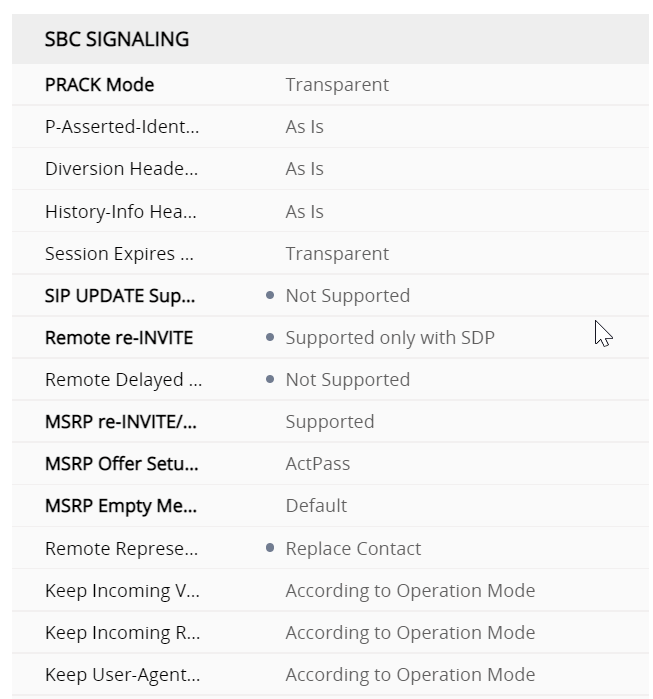The image size is (653, 699).
Task: Open the Keep Incoming R... Operation Mode value
Action: pos(410,633)
